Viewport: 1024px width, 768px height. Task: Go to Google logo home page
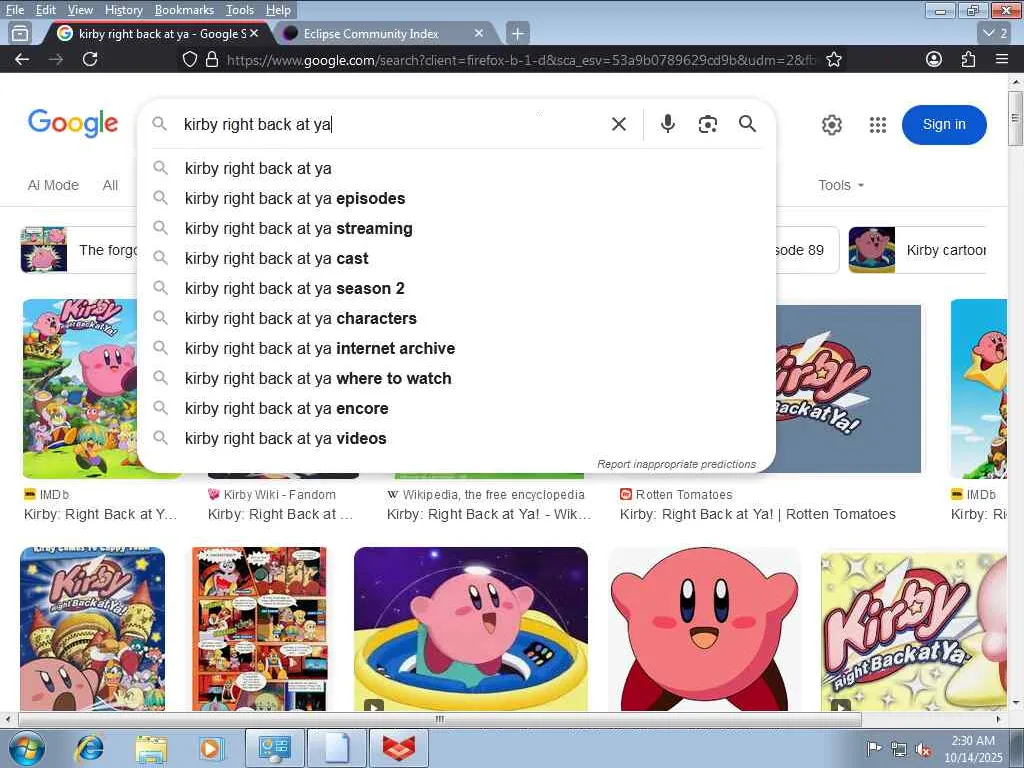(x=72, y=123)
